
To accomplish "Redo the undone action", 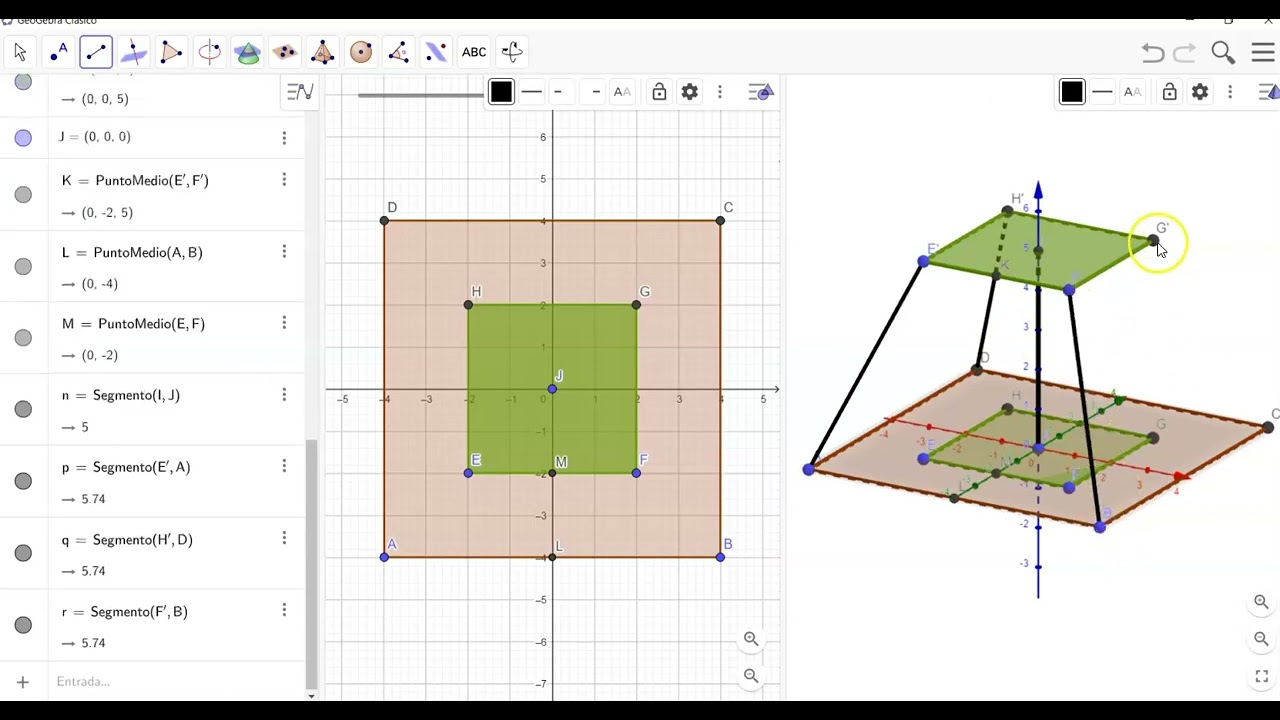I will coord(1185,52).
